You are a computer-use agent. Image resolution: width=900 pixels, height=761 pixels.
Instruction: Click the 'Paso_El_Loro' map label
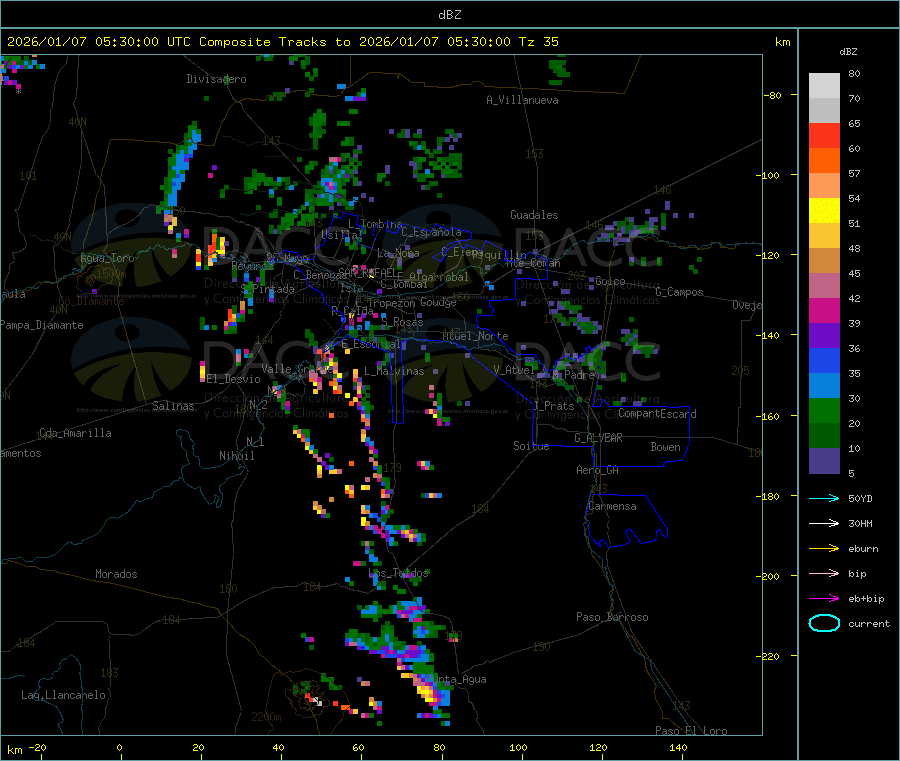pyautogui.click(x=691, y=731)
